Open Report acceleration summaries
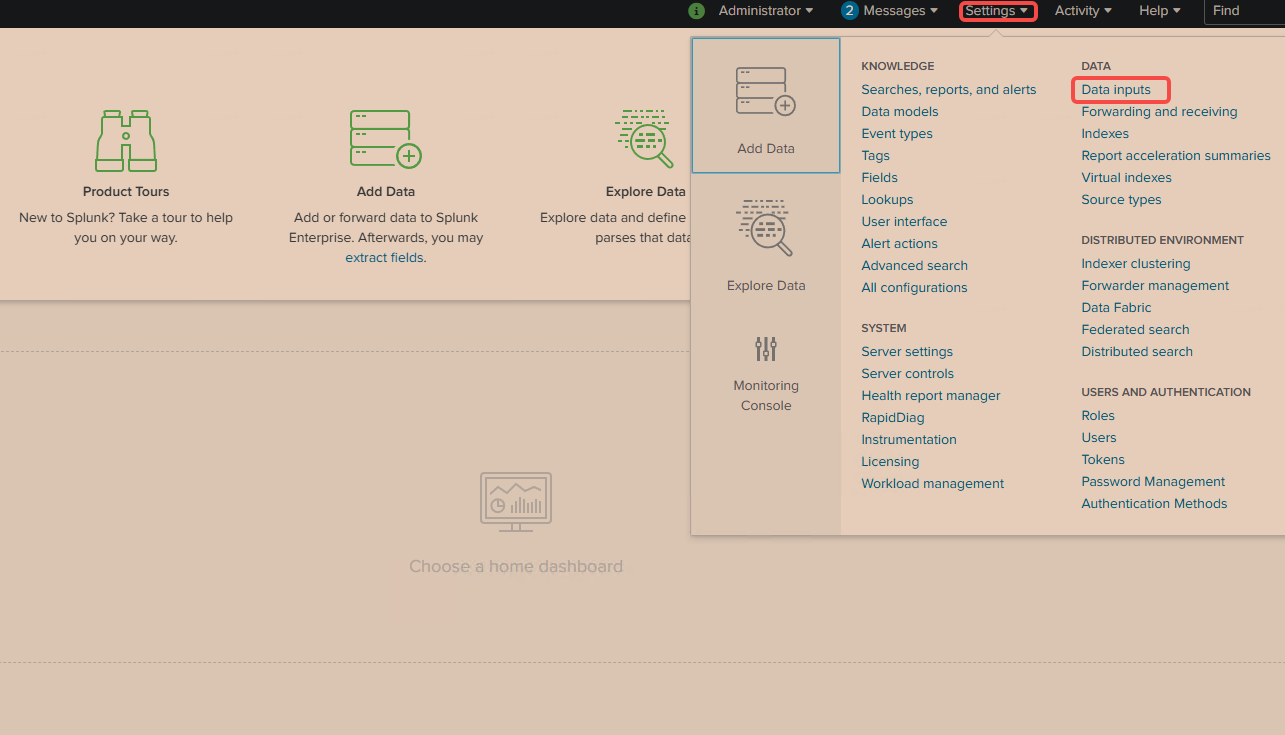 coord(1176,156)
